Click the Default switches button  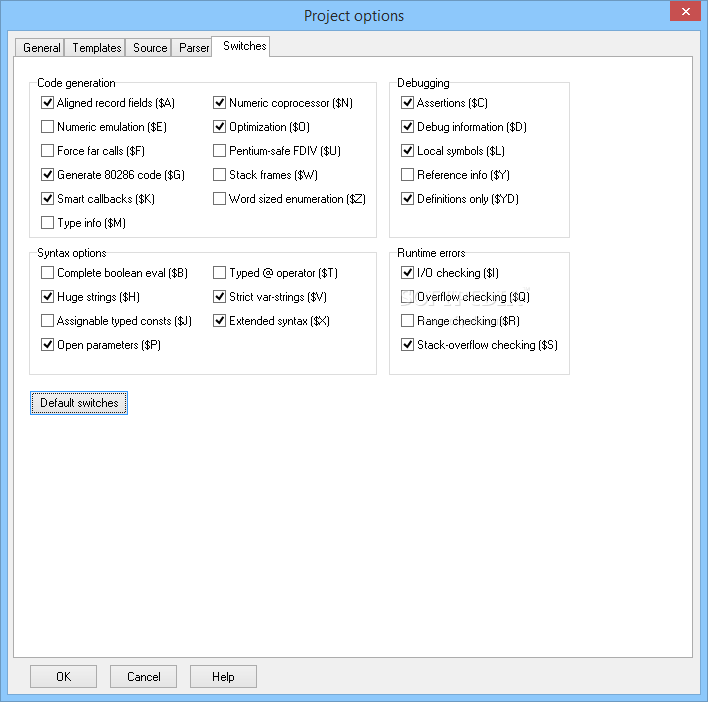tap(79, 403)
